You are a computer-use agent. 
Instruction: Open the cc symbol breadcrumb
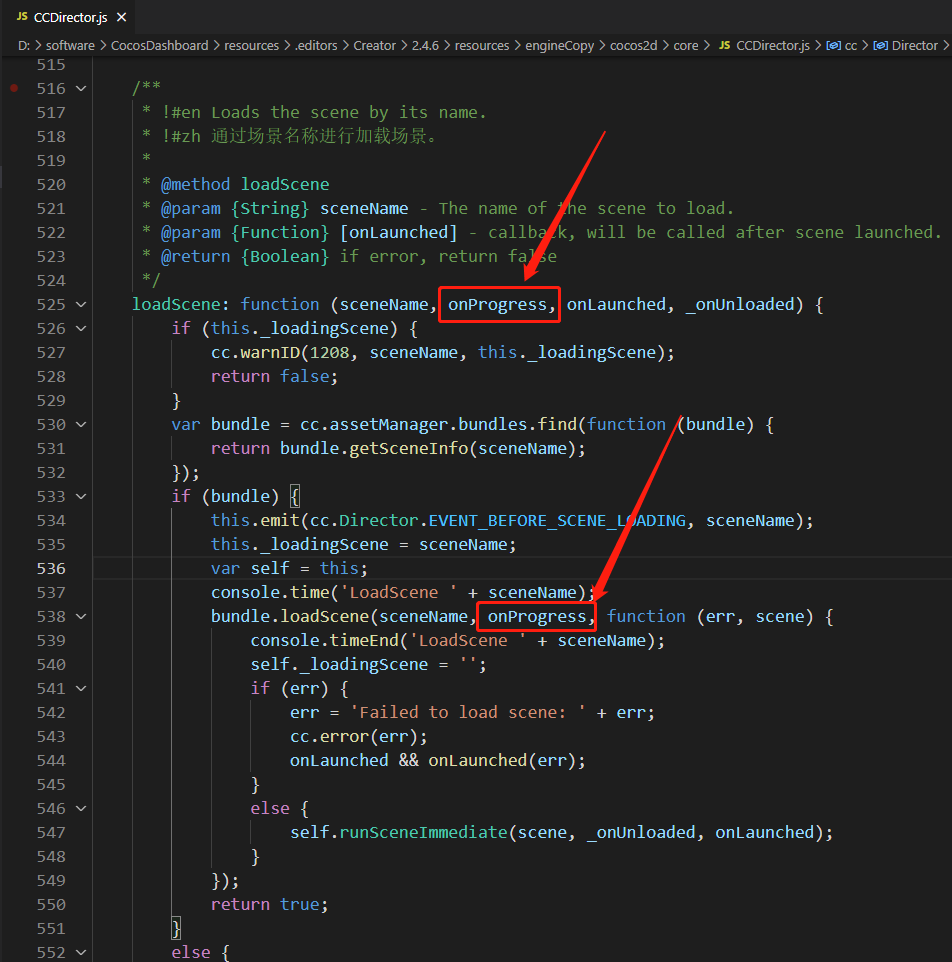coord(851,45)
